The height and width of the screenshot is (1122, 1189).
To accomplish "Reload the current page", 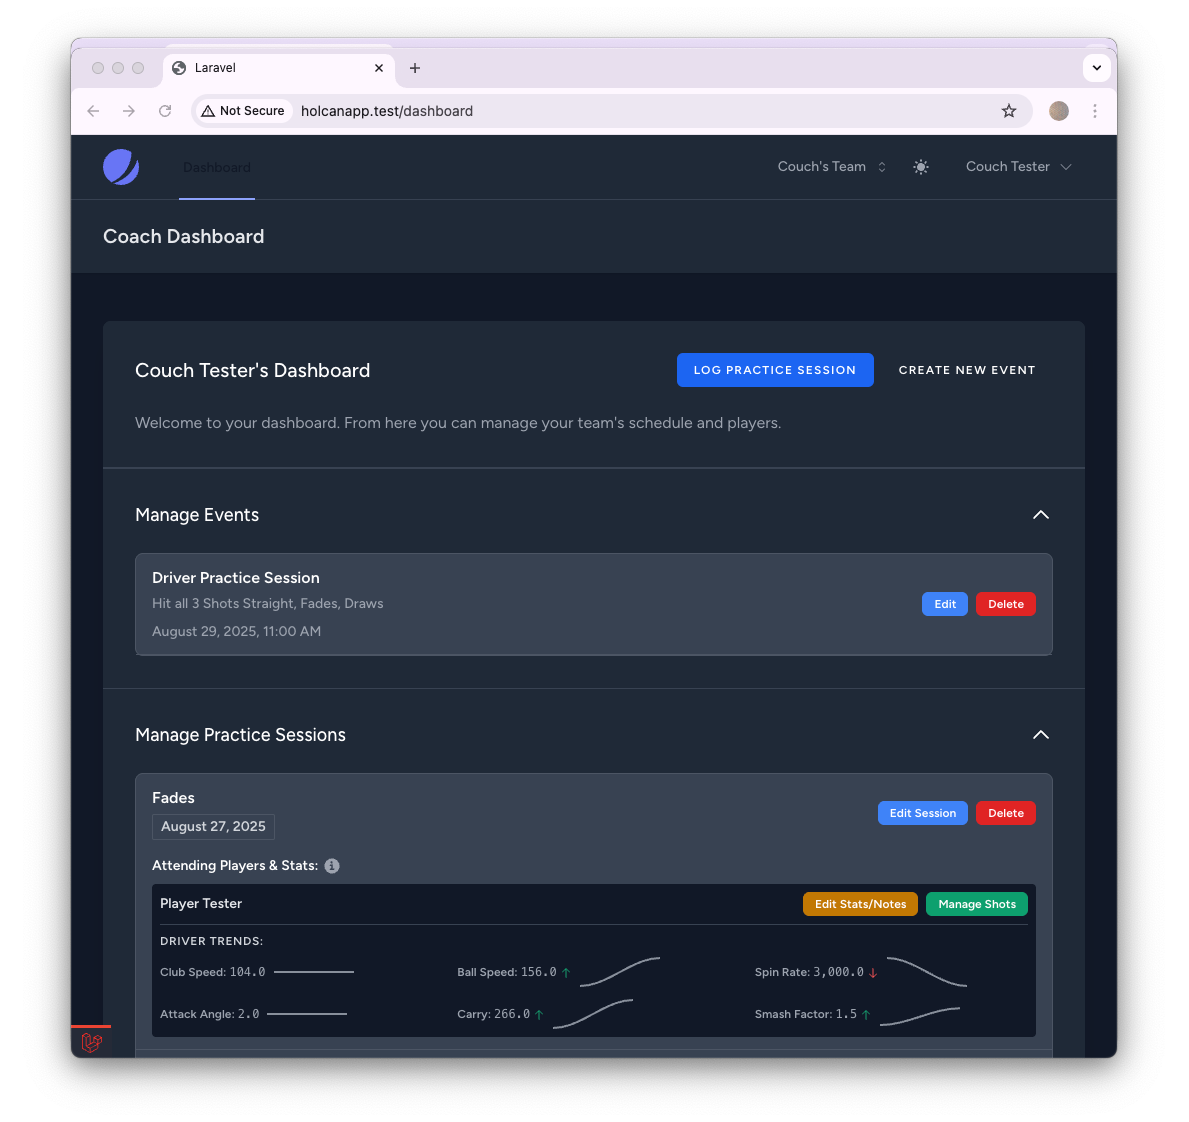I will 165,111.
